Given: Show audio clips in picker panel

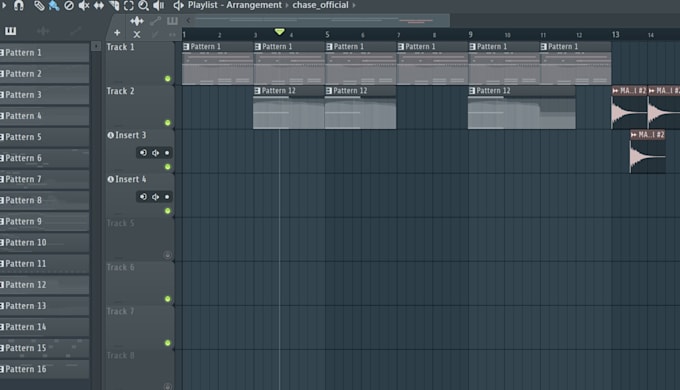Looking at the screenshot, I should 43,31.
